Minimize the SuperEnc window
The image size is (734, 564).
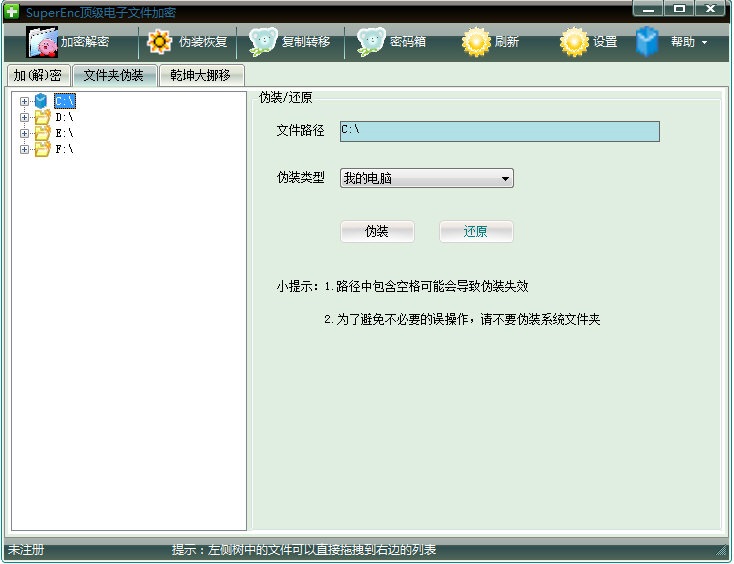pyautogui.click(x=648, y=8)
